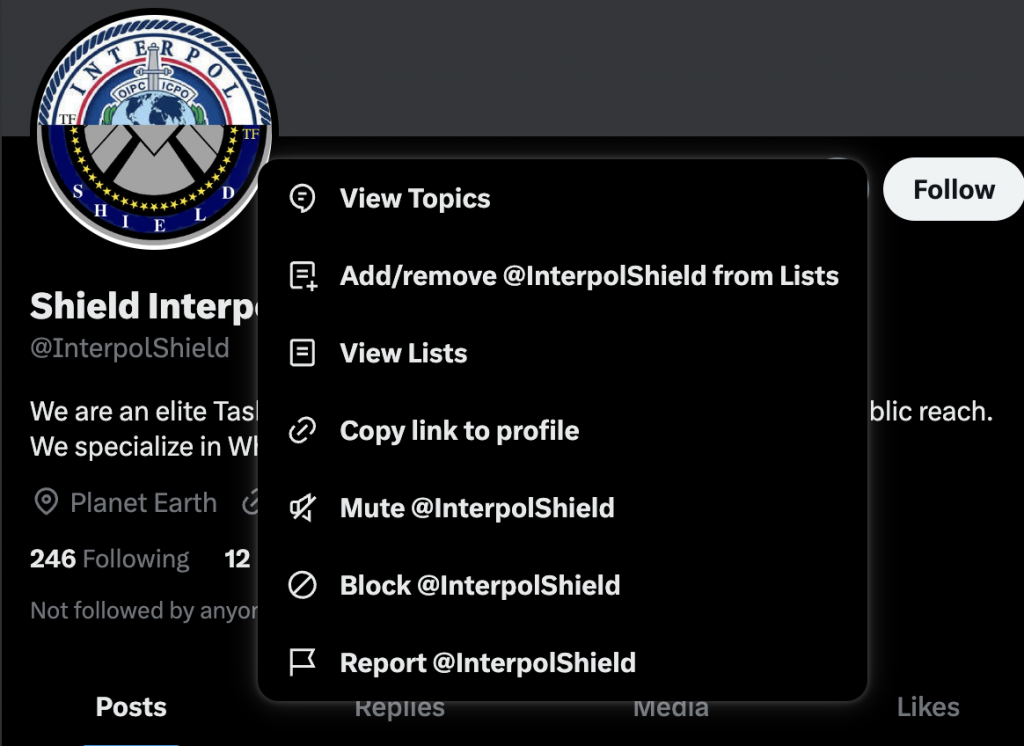The width and height of the screenshot is (1024, 746).
Task: Click the add to Lists icon
Action: pos(303,276)
